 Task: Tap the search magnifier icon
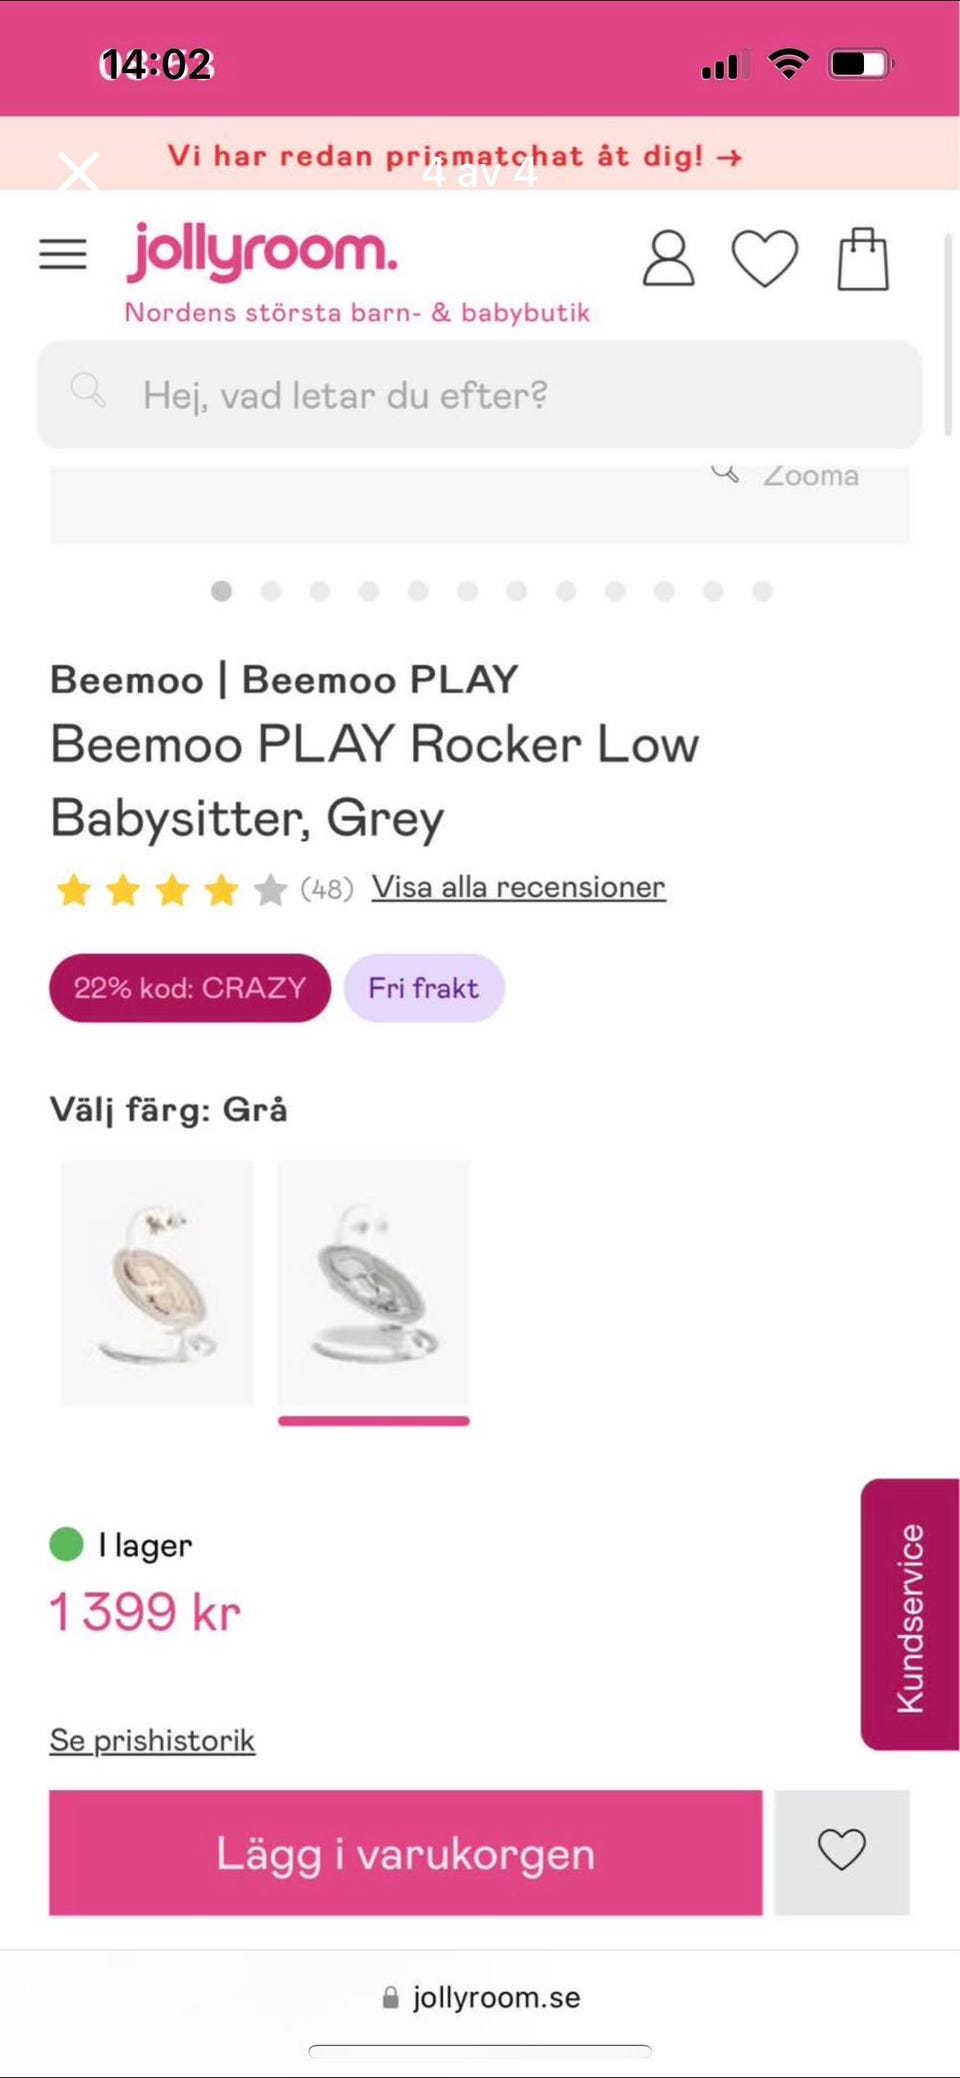pyautogui.click(x=88, y=391)
